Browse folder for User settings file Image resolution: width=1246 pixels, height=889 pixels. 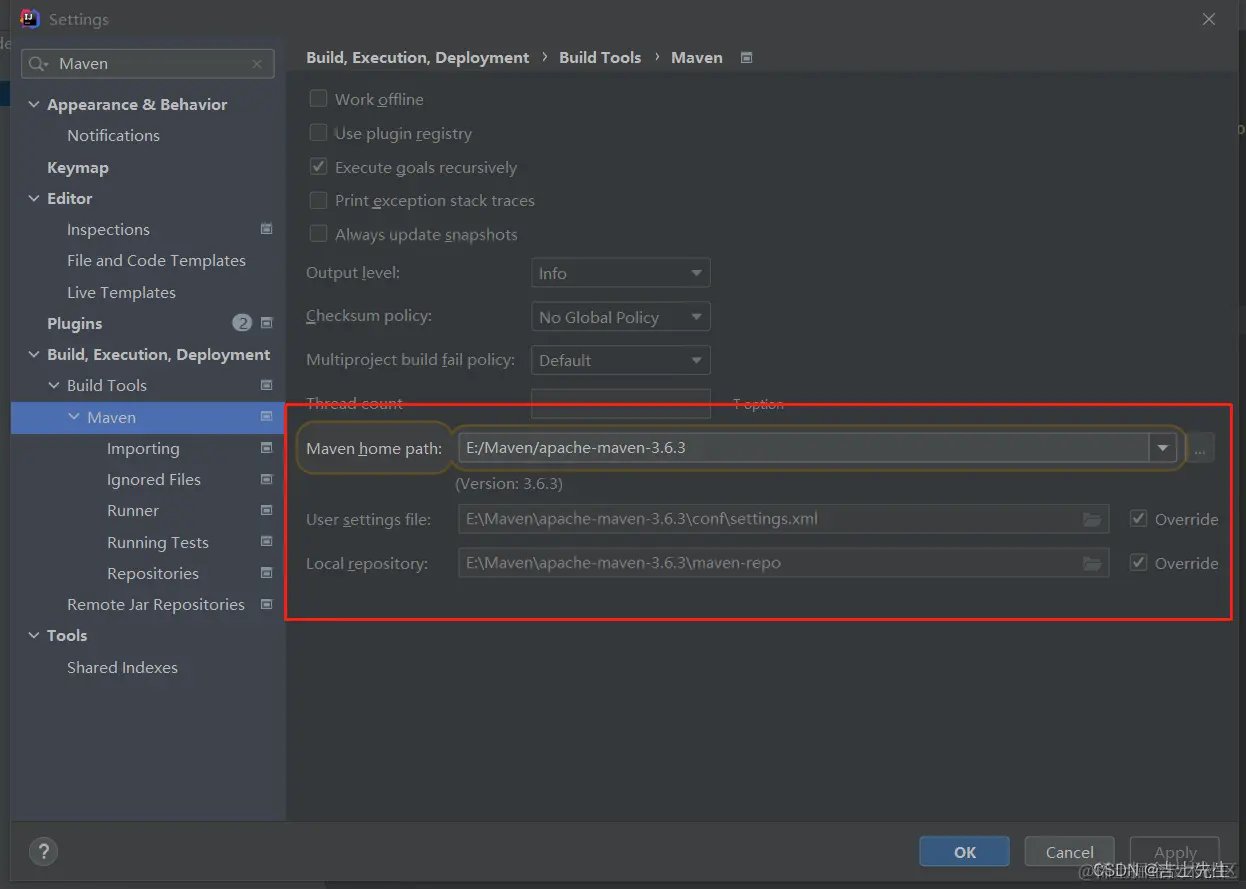1092,519
